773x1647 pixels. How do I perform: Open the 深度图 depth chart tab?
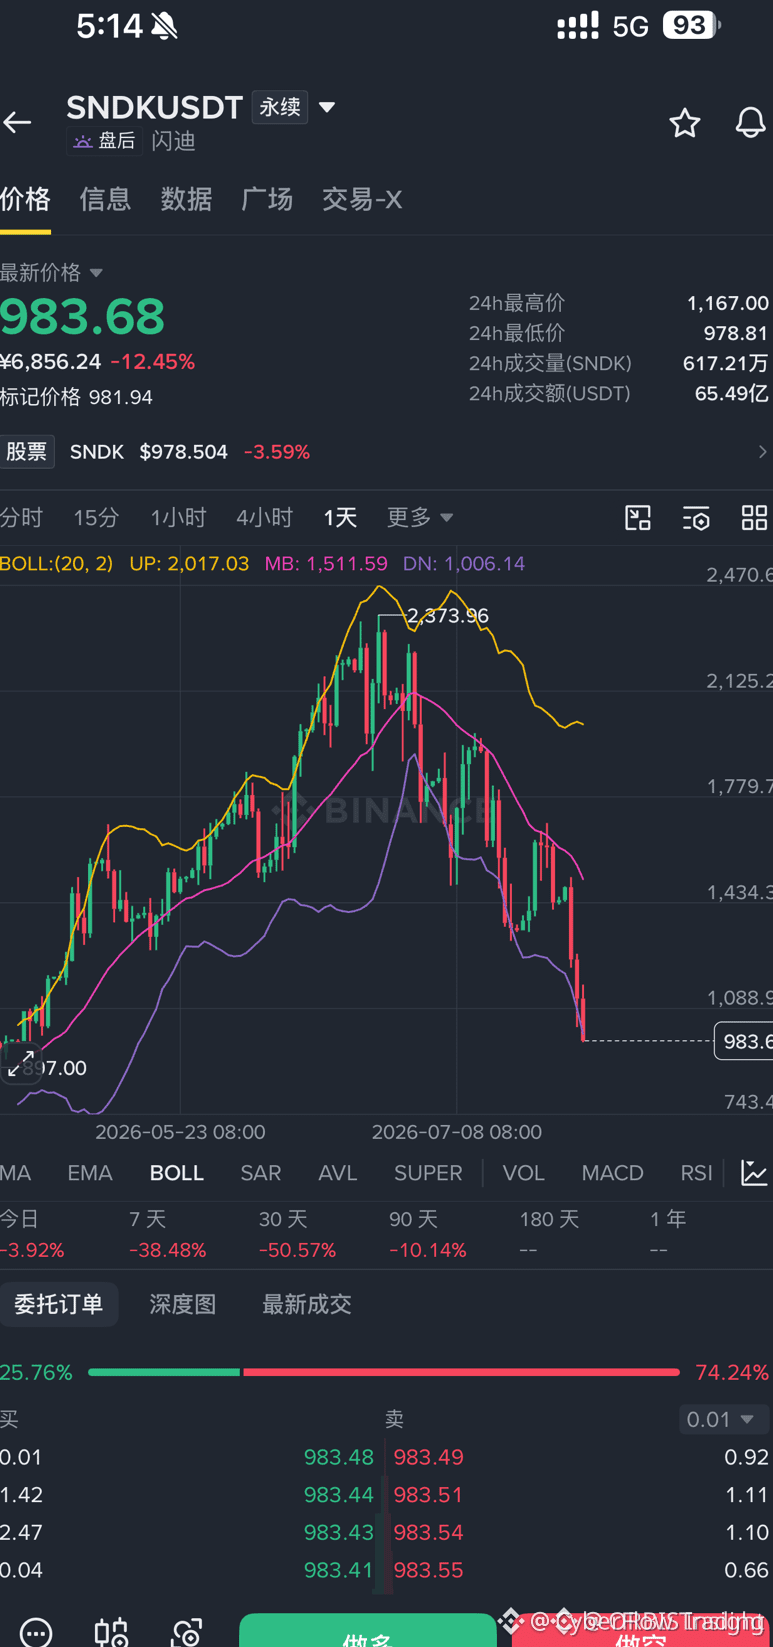click(x=183, y=1304)
